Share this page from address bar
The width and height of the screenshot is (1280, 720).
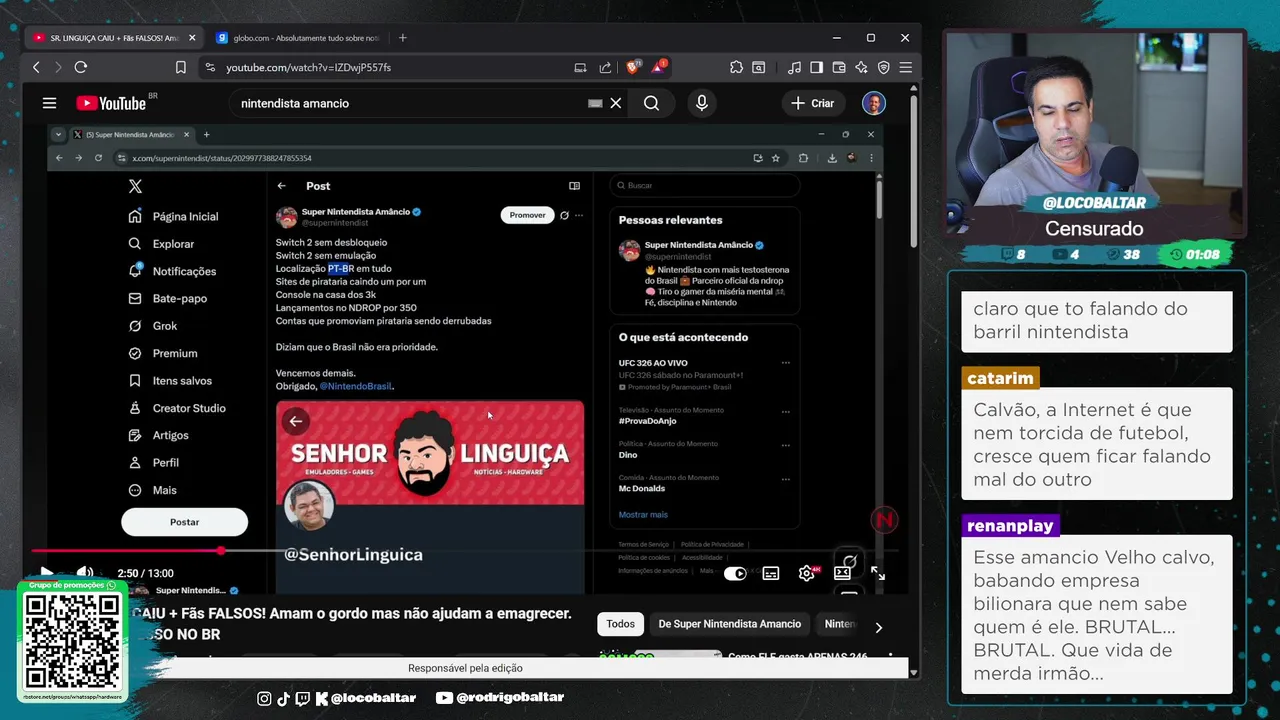[x=605, y=67]
